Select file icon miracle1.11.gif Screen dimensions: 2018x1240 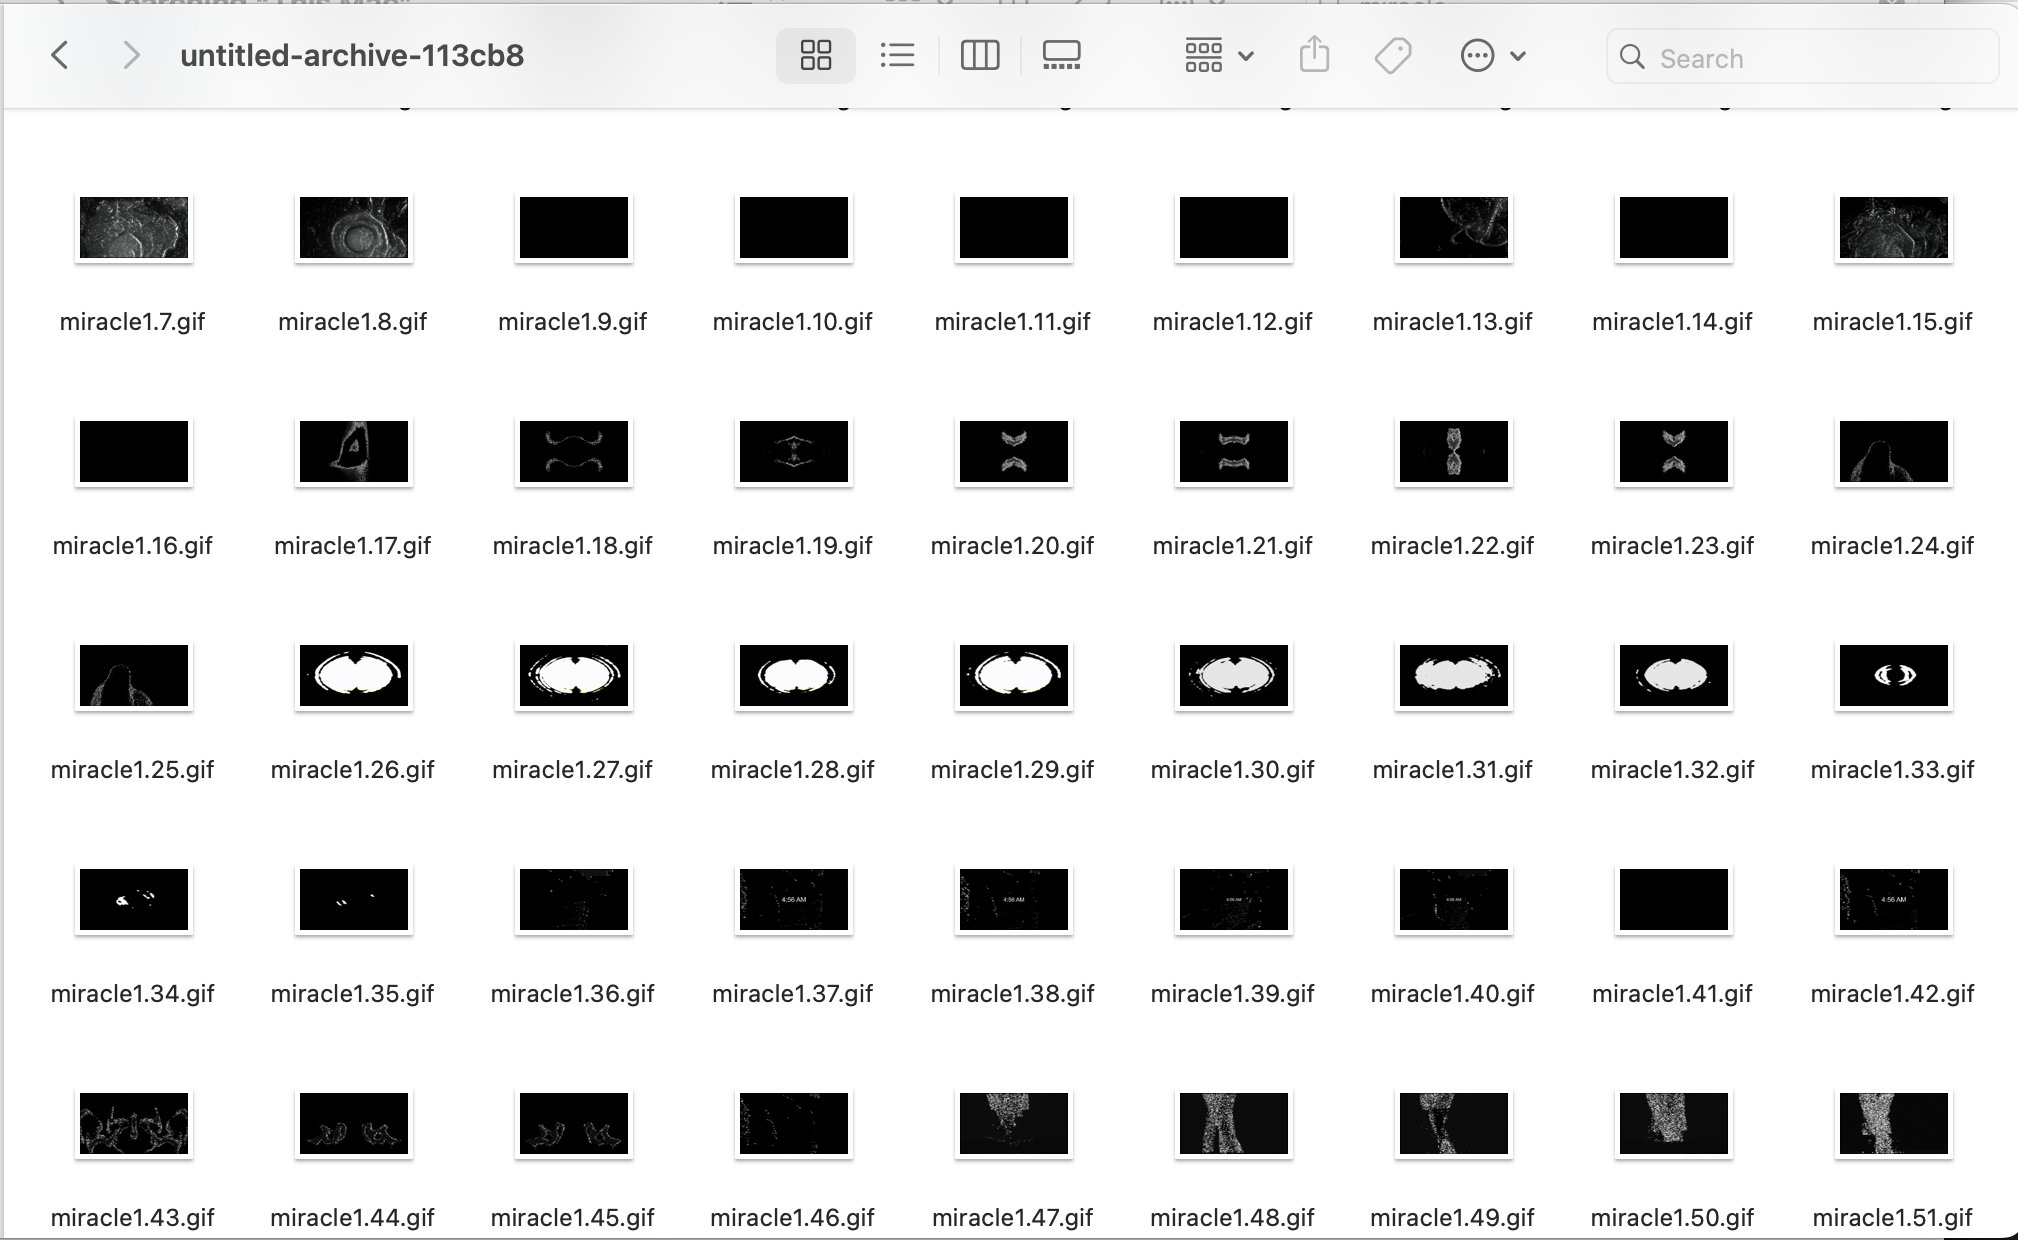[x=1014, y=228]
